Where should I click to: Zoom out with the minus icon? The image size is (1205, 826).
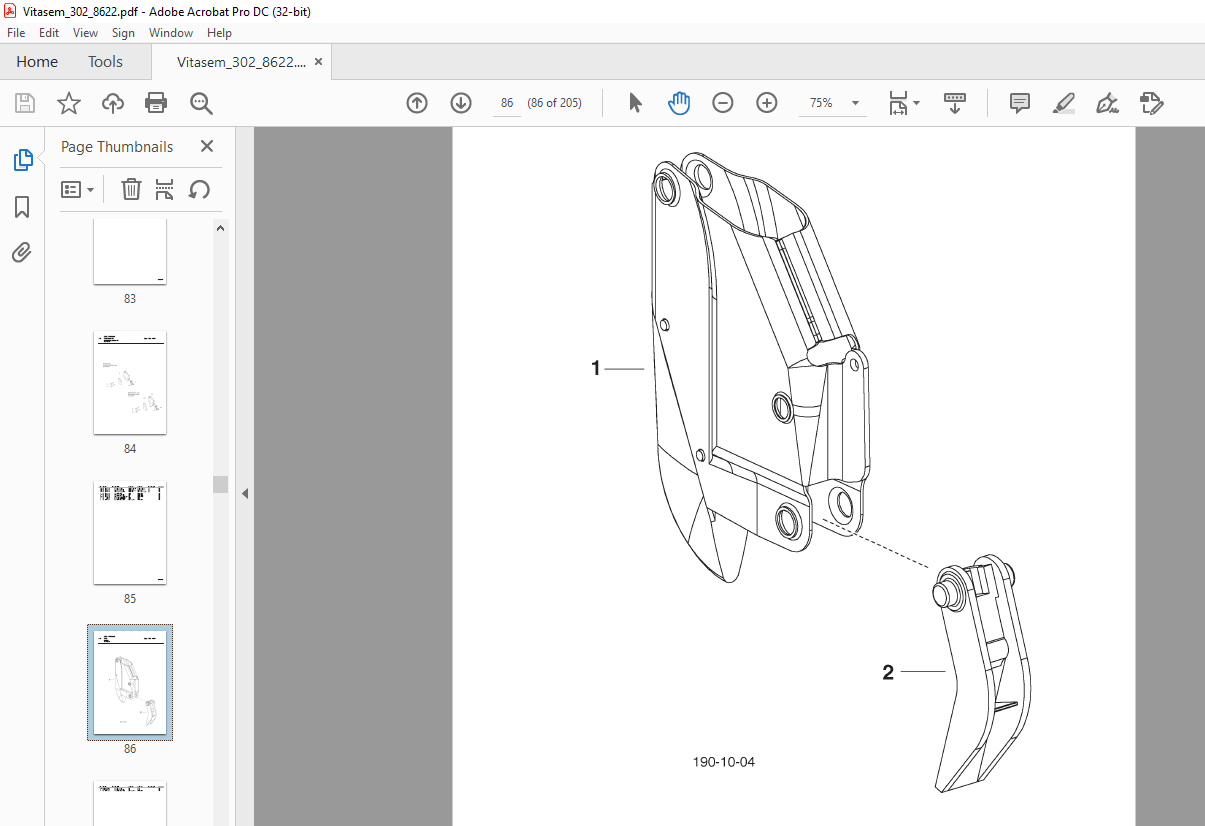pos(723,103)
